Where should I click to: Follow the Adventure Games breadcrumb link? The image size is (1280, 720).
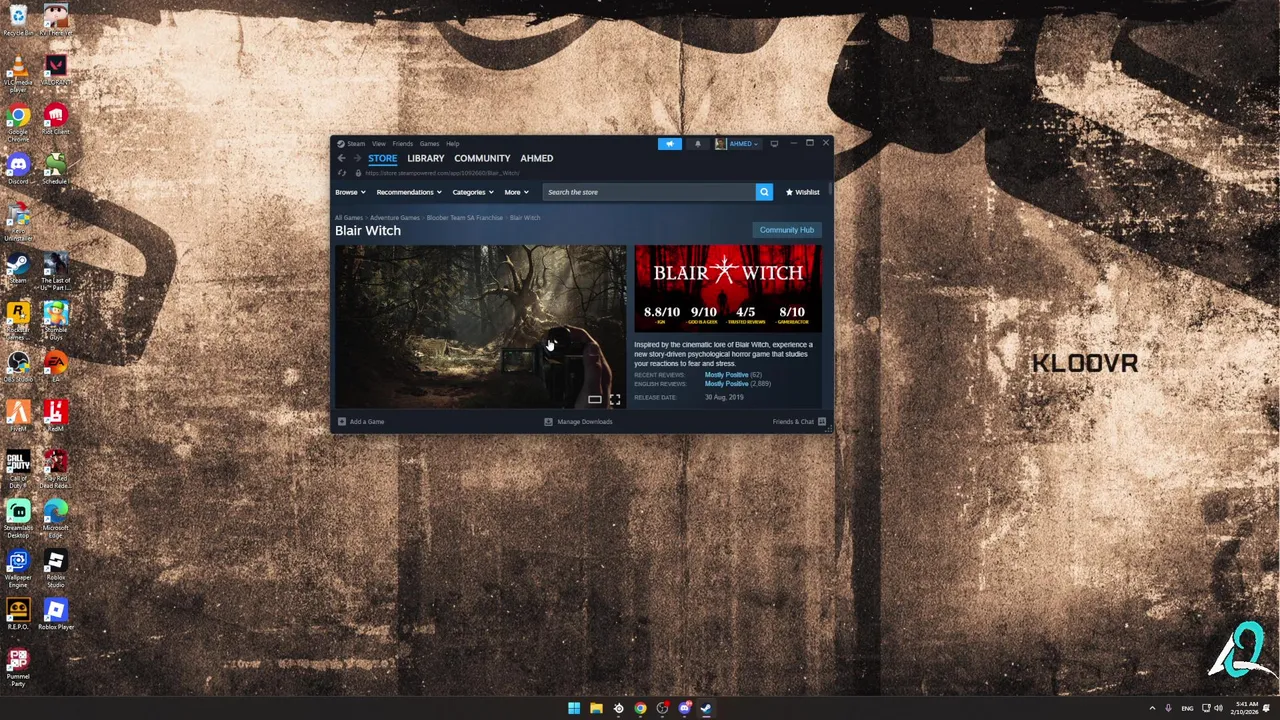395,217
